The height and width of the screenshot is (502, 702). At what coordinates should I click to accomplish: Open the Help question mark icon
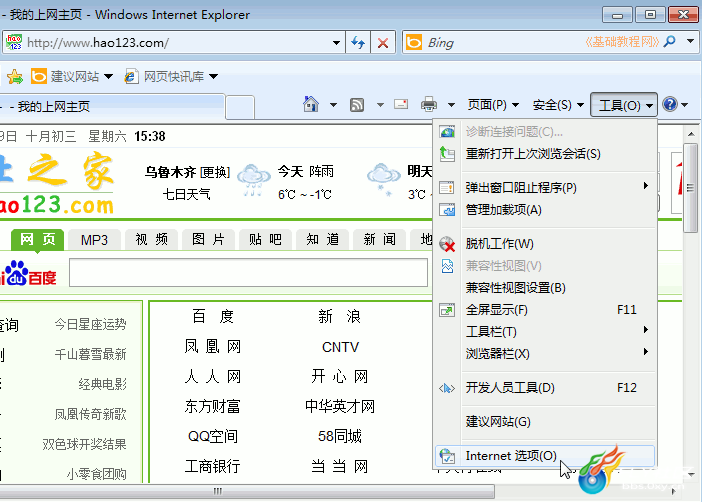pyautogui.click(x=670, y=104)
